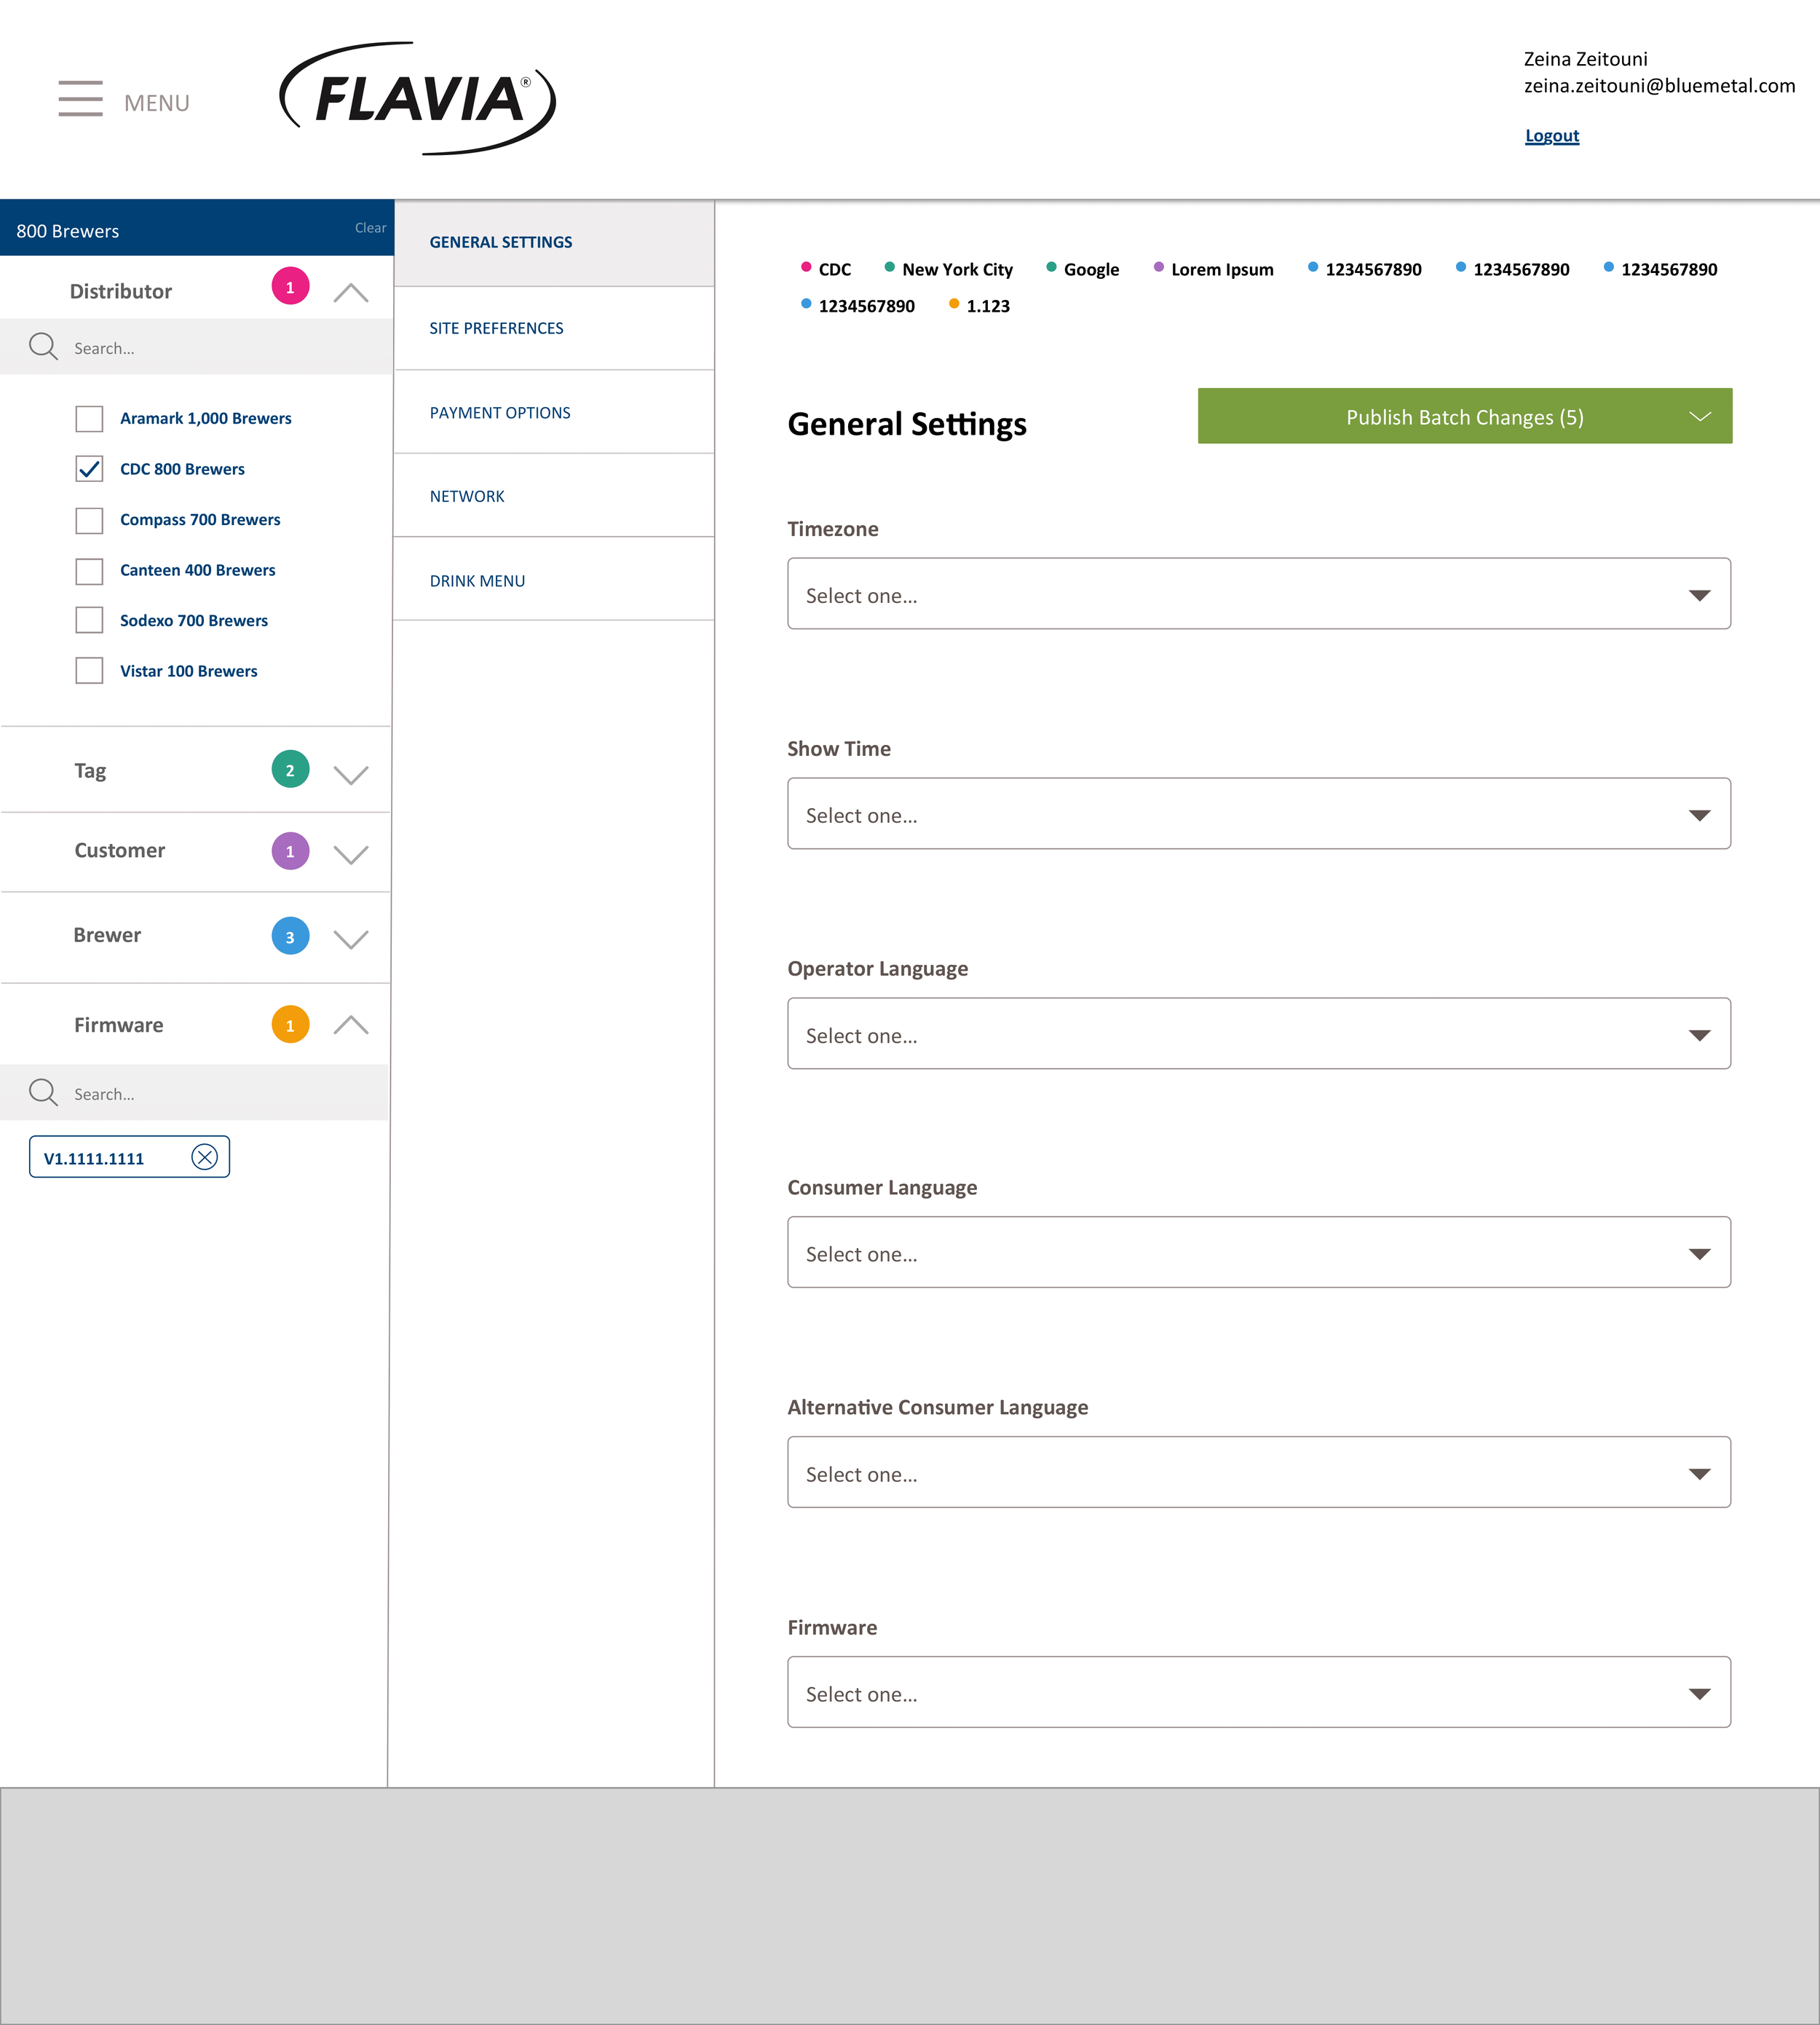
Task: Click the Distributor search magnifier icon
Action: [x=43, y=347]
